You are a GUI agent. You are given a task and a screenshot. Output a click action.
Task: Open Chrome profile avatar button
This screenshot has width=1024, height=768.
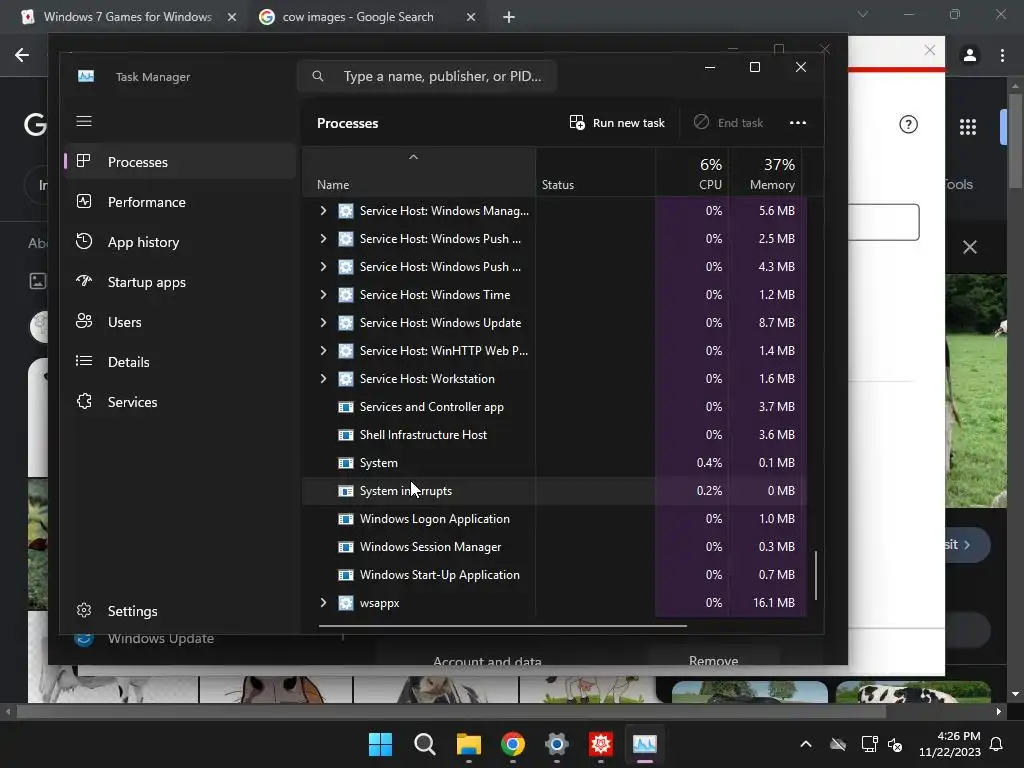coord(970,56)
